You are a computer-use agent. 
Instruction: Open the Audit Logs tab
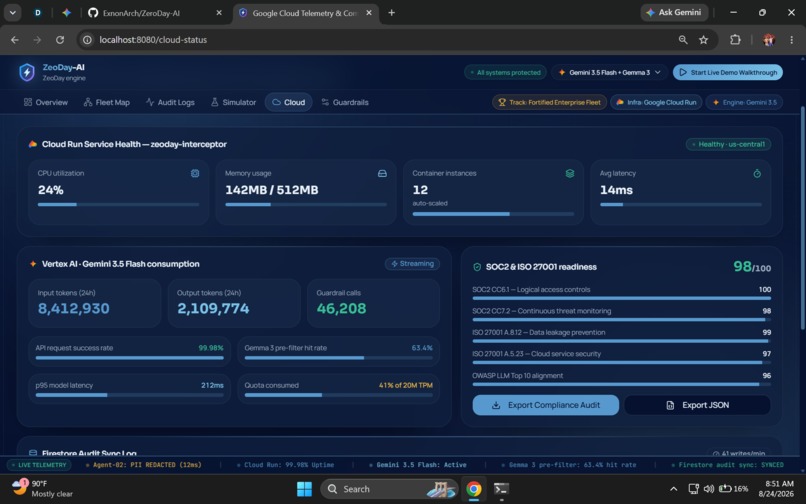point(170,102)
